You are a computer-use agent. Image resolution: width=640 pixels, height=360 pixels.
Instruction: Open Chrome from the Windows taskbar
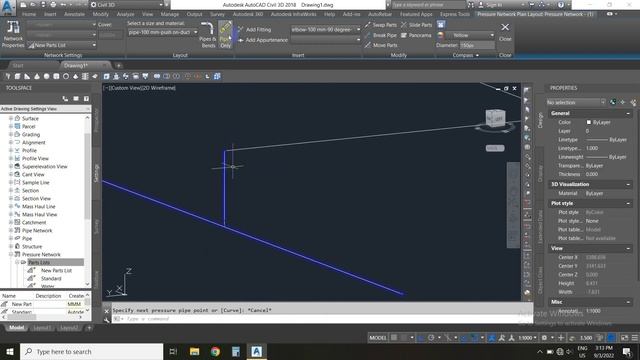215,351
